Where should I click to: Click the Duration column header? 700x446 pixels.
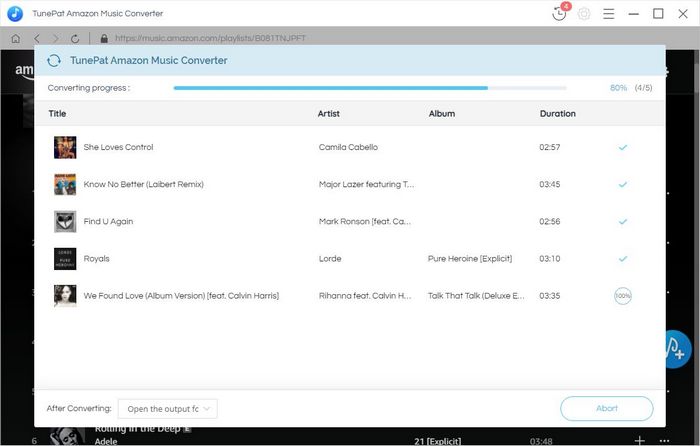tap(558, 113)
